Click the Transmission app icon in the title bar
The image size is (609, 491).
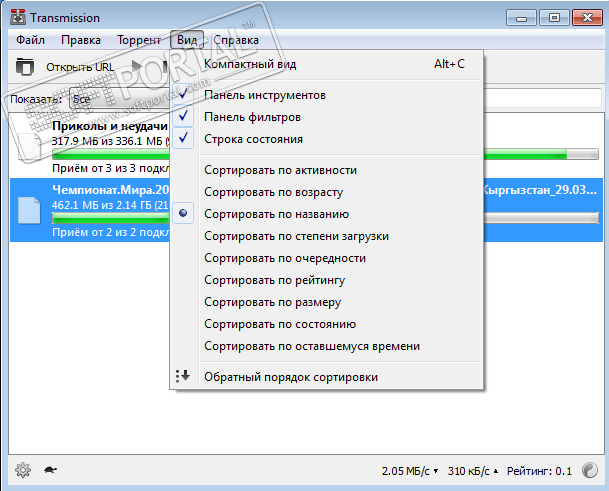tap(18, 17)
